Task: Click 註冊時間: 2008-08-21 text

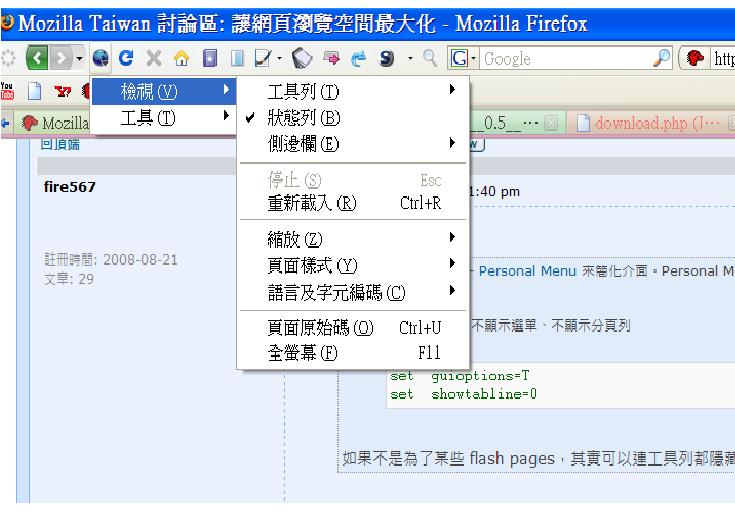Action: click(111, 259)
